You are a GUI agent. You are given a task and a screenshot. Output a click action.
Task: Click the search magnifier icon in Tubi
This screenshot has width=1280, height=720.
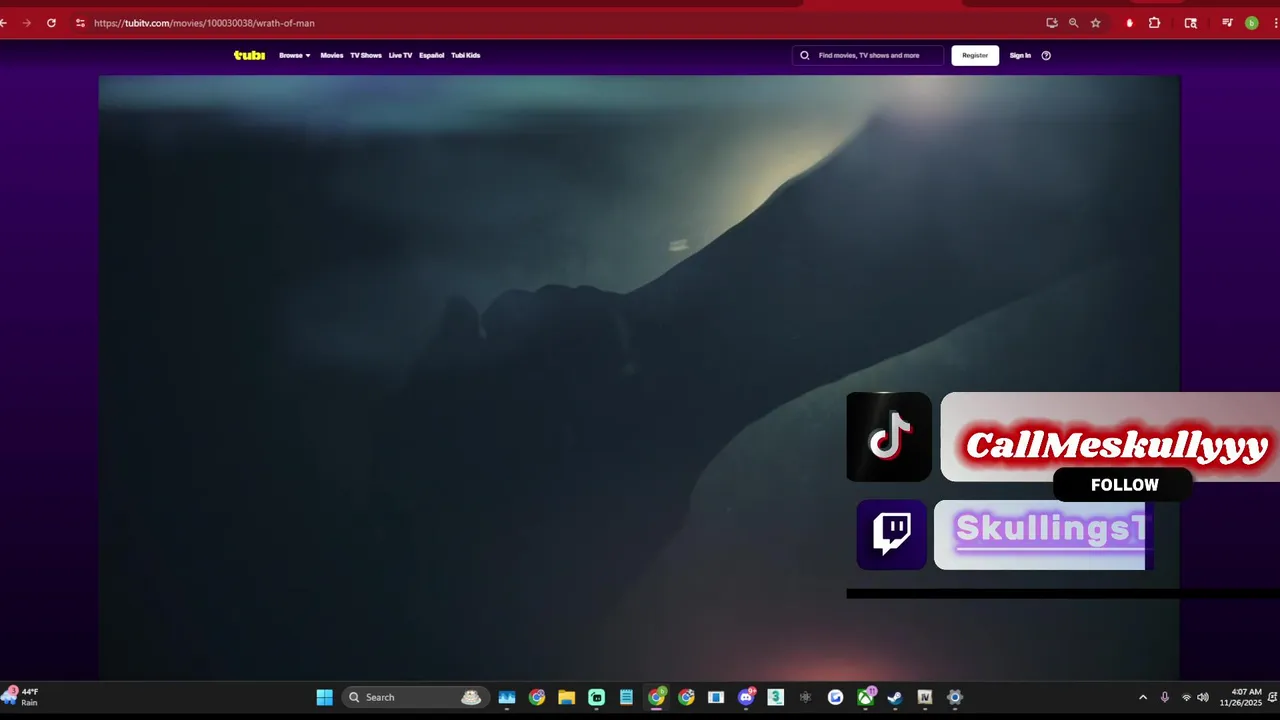click(805, 55)
